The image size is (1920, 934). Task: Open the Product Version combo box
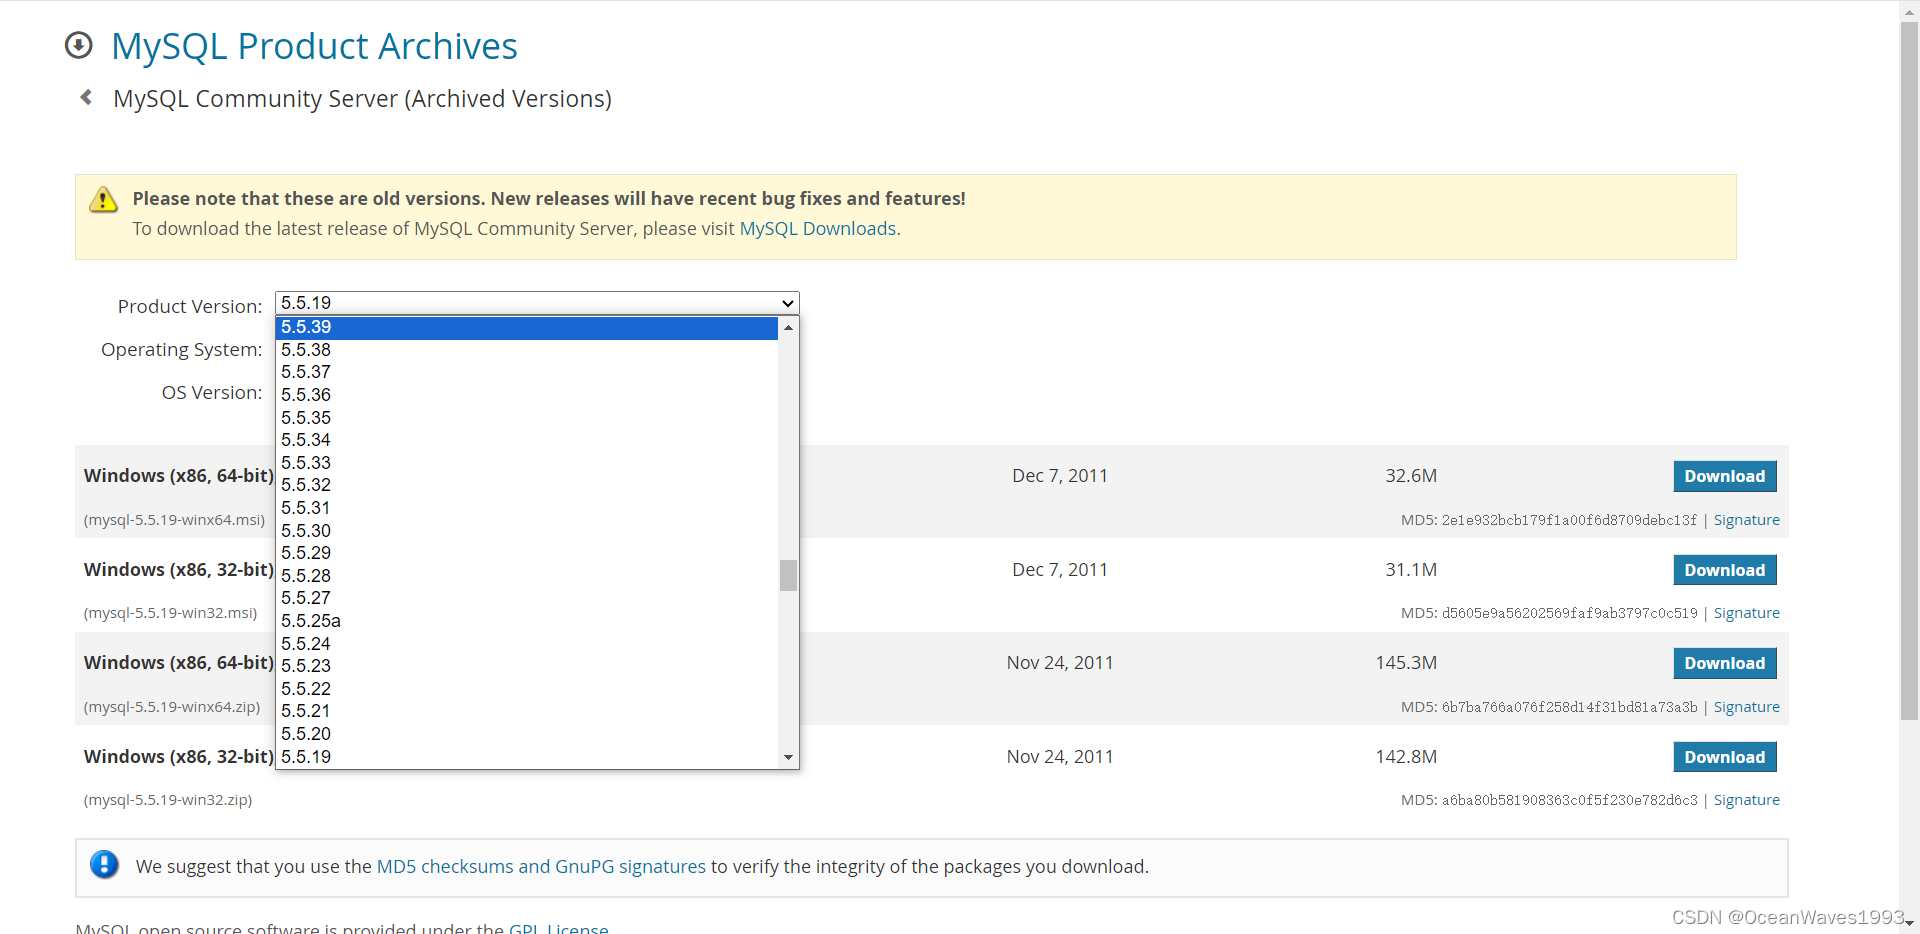click(537, 303)
